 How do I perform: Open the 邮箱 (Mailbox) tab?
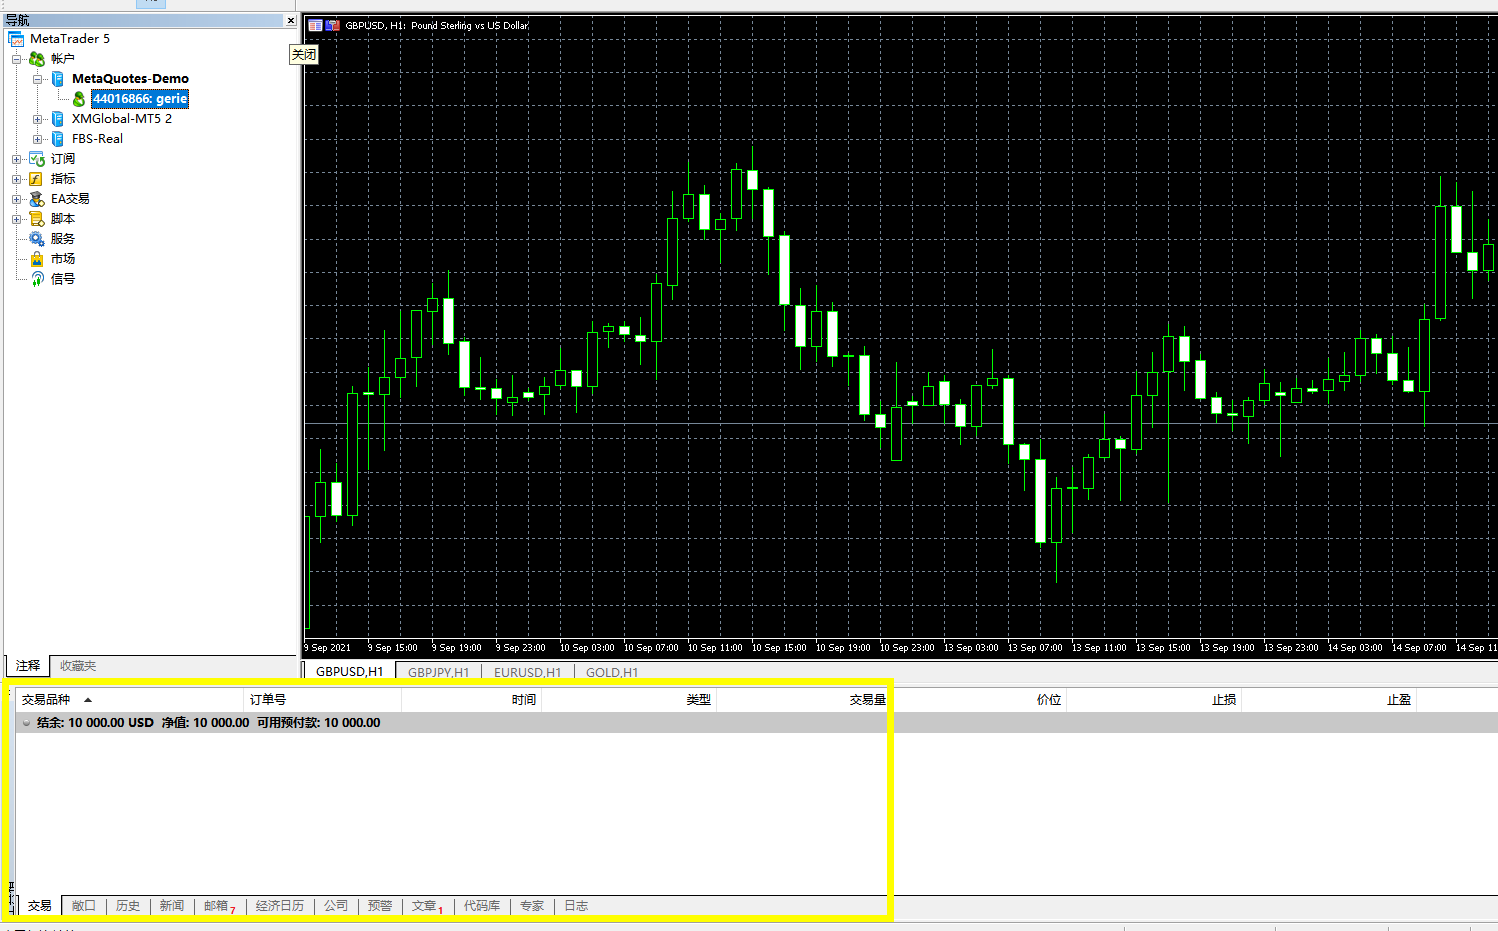217,906
